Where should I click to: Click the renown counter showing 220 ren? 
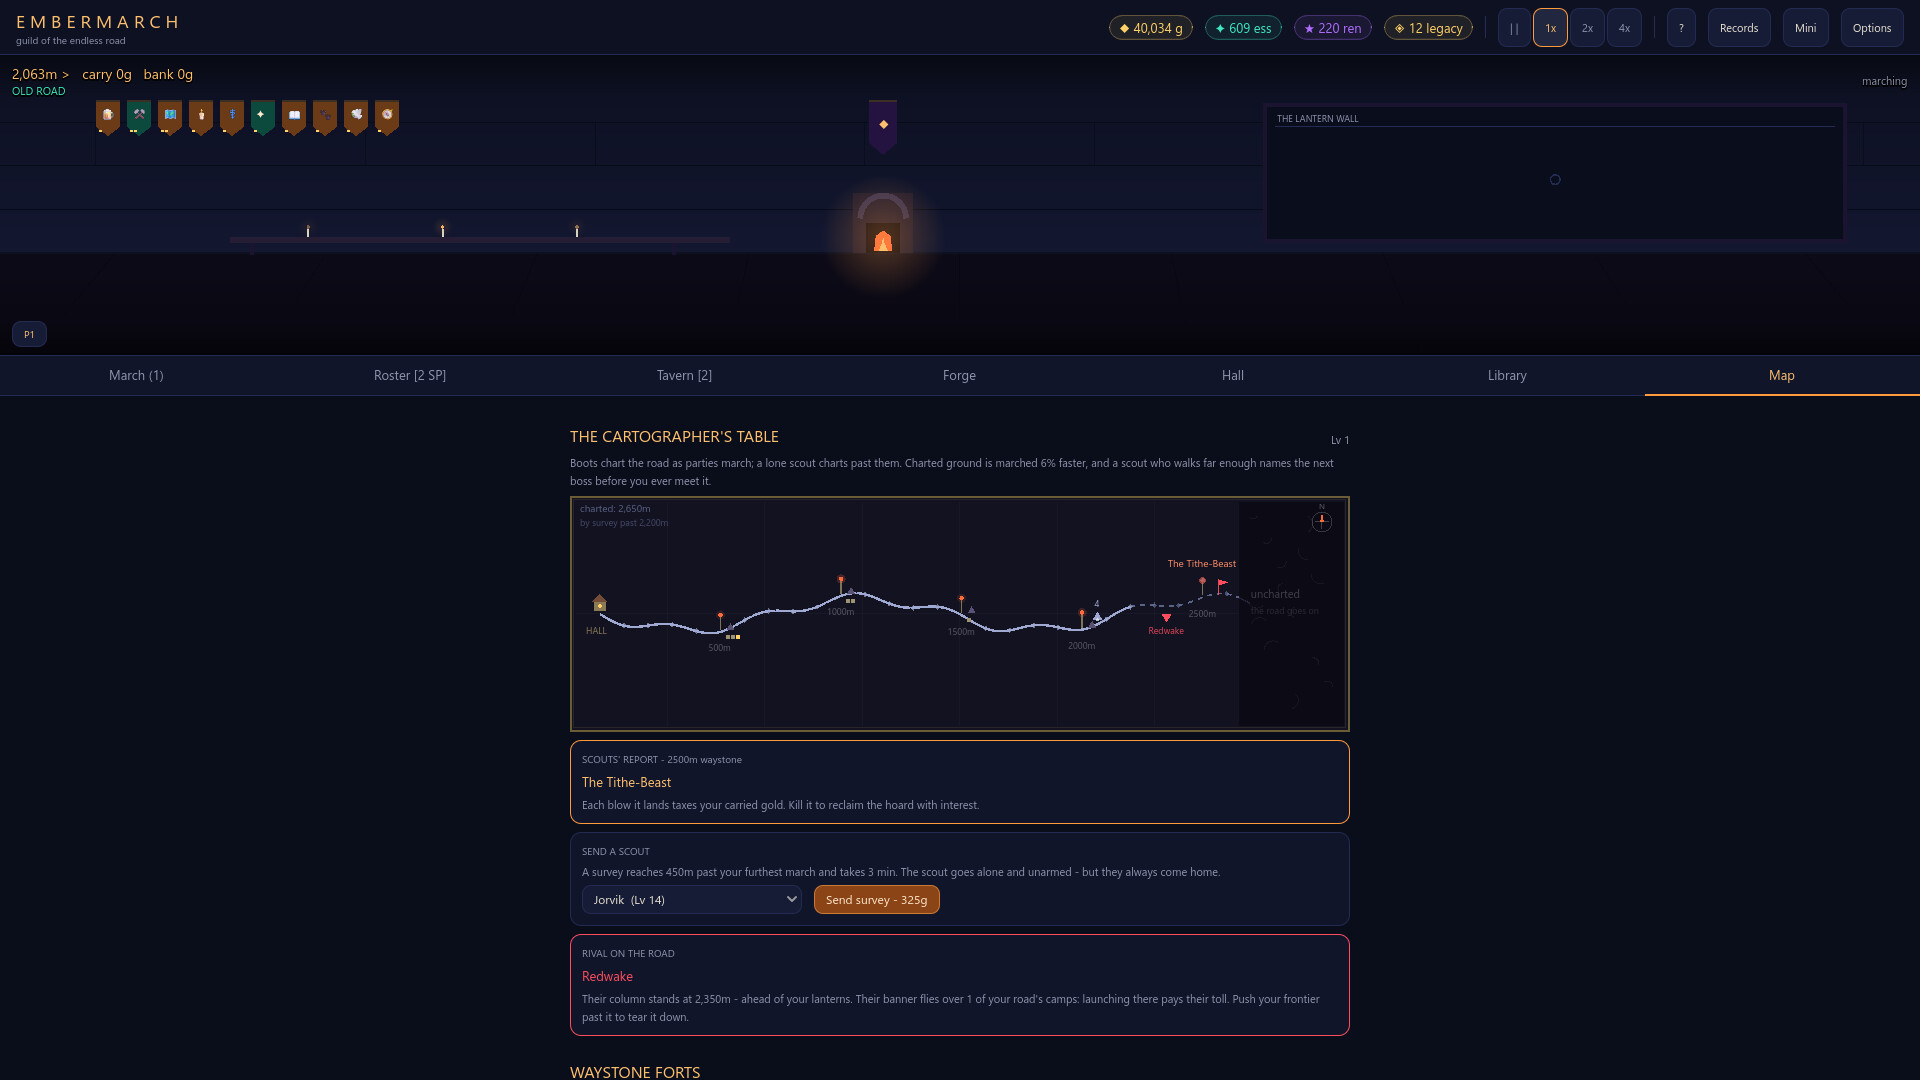tap(1333, 28)
